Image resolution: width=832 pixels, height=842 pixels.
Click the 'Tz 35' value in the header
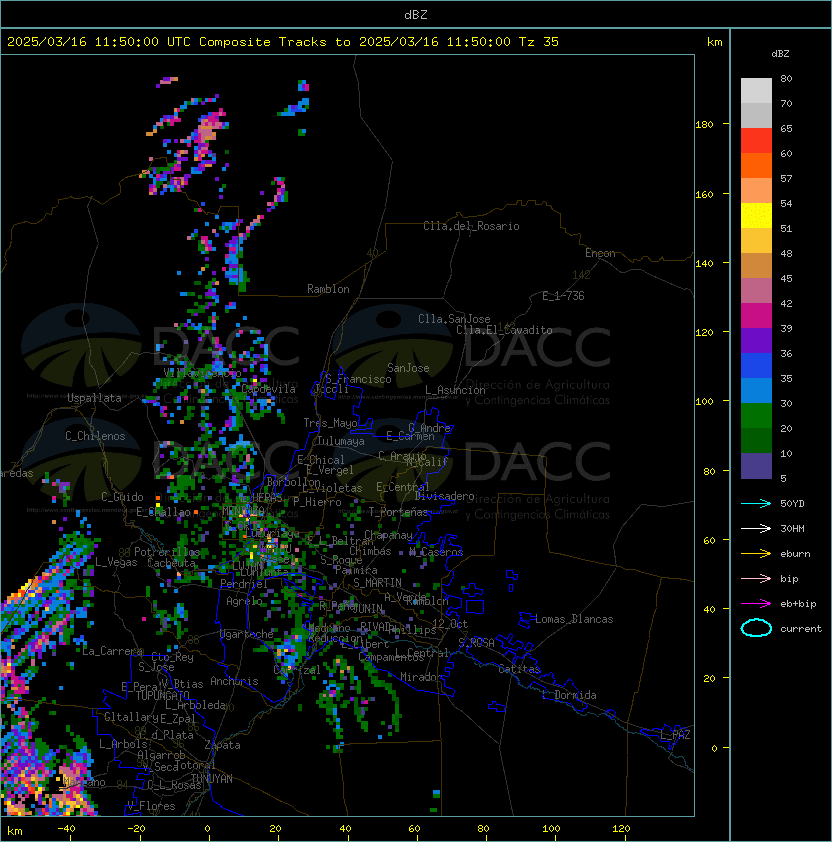[x=539, y=42]
